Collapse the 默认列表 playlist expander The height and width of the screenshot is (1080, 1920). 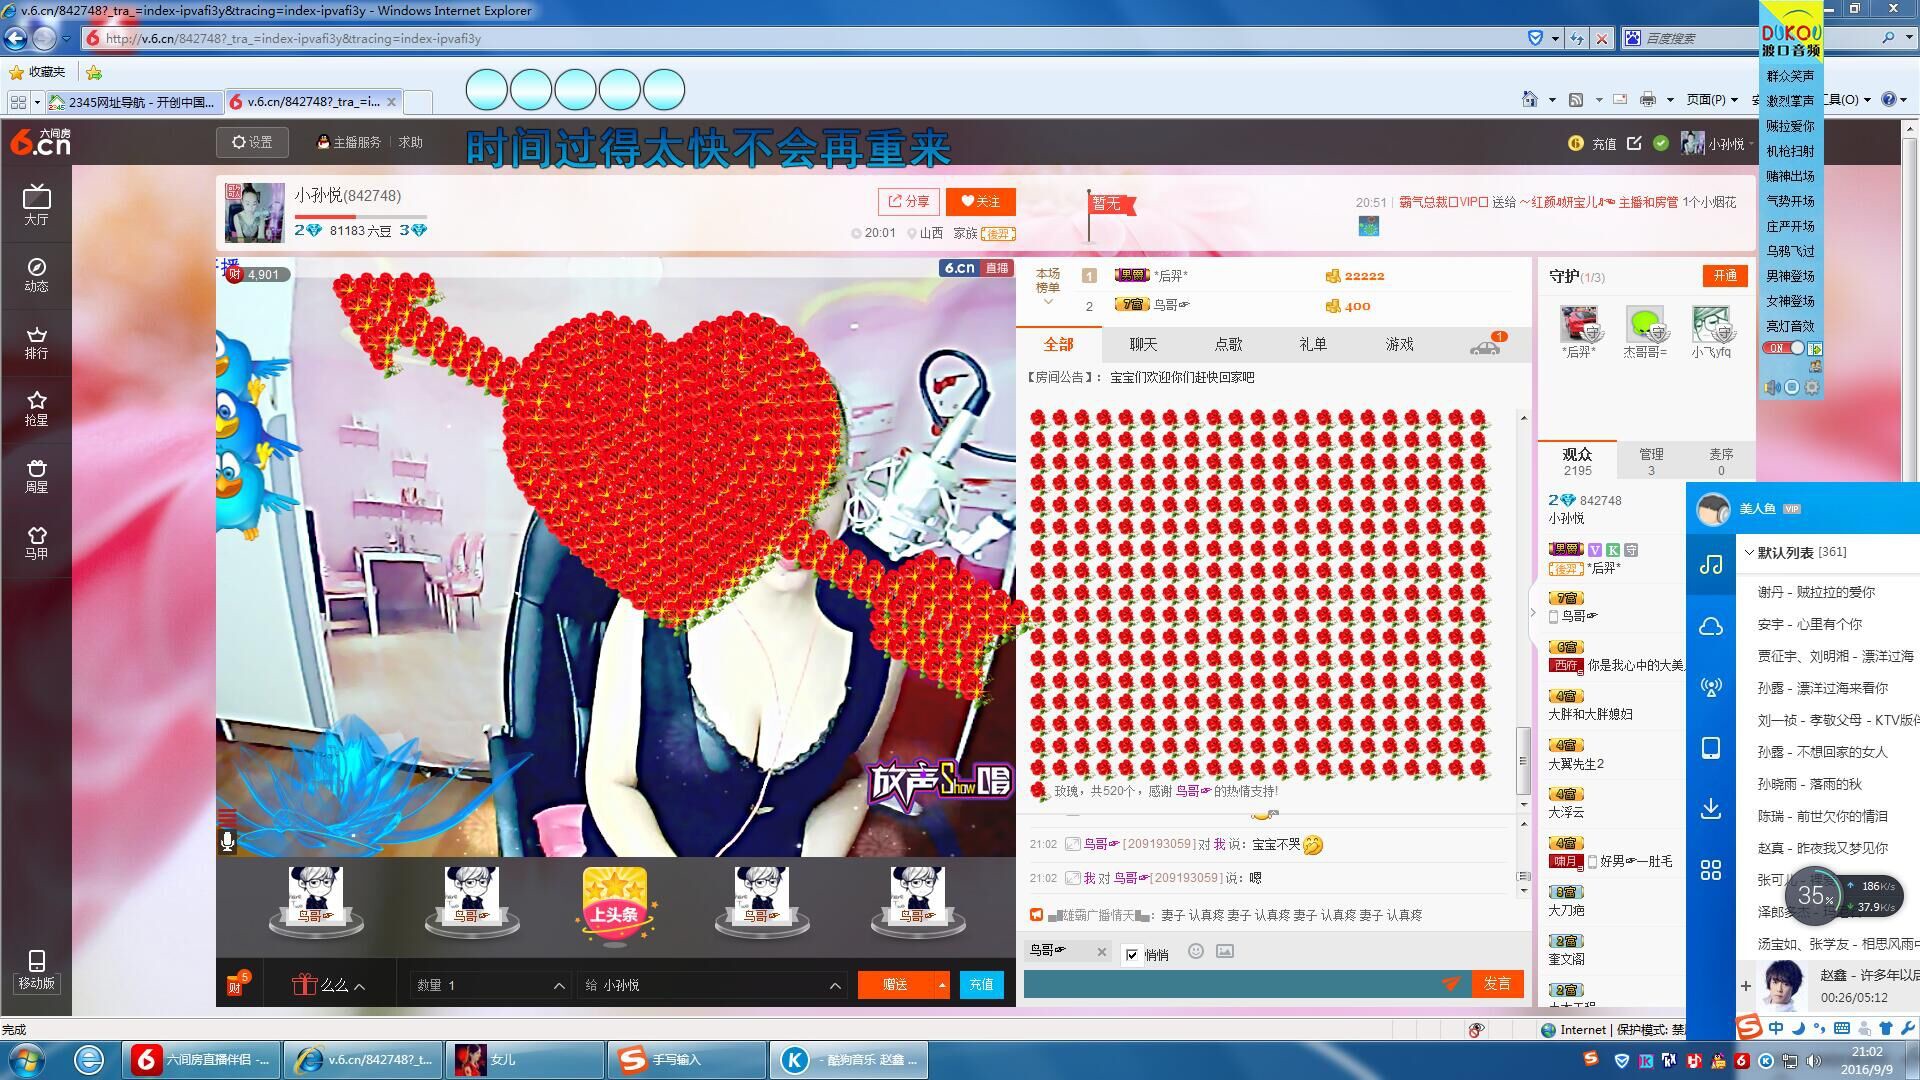(1749, 552)
